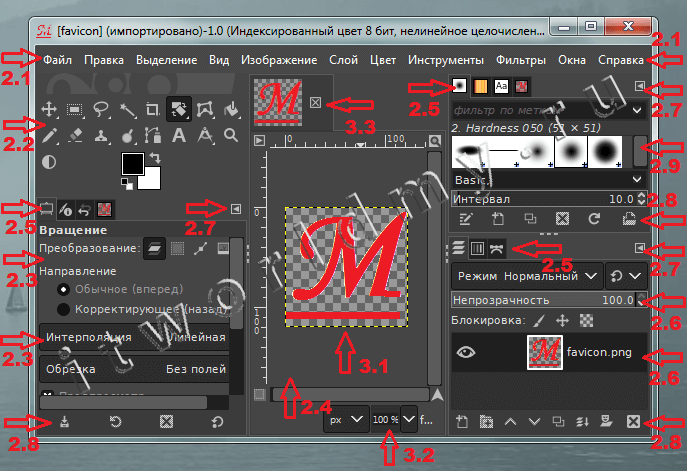The height and width of the screenshot is (471, 687).
Task: Pick the Pencil drawing tool
Action: click(50, 136)
